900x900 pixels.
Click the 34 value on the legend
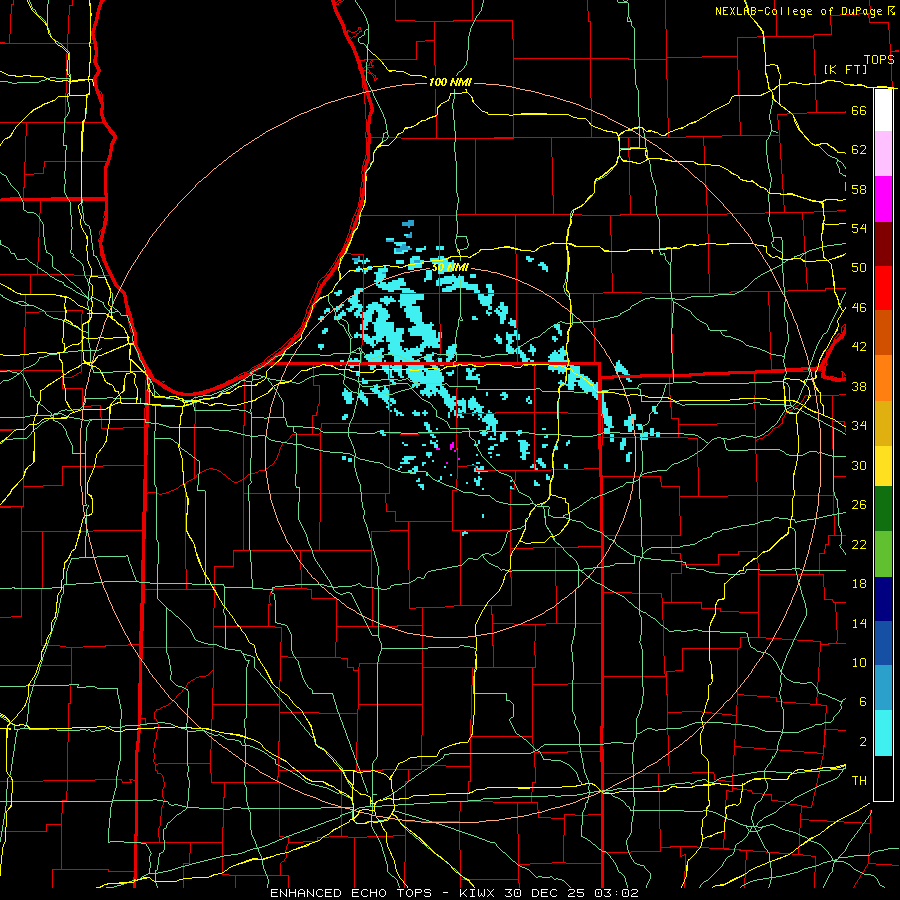[859, 425]
